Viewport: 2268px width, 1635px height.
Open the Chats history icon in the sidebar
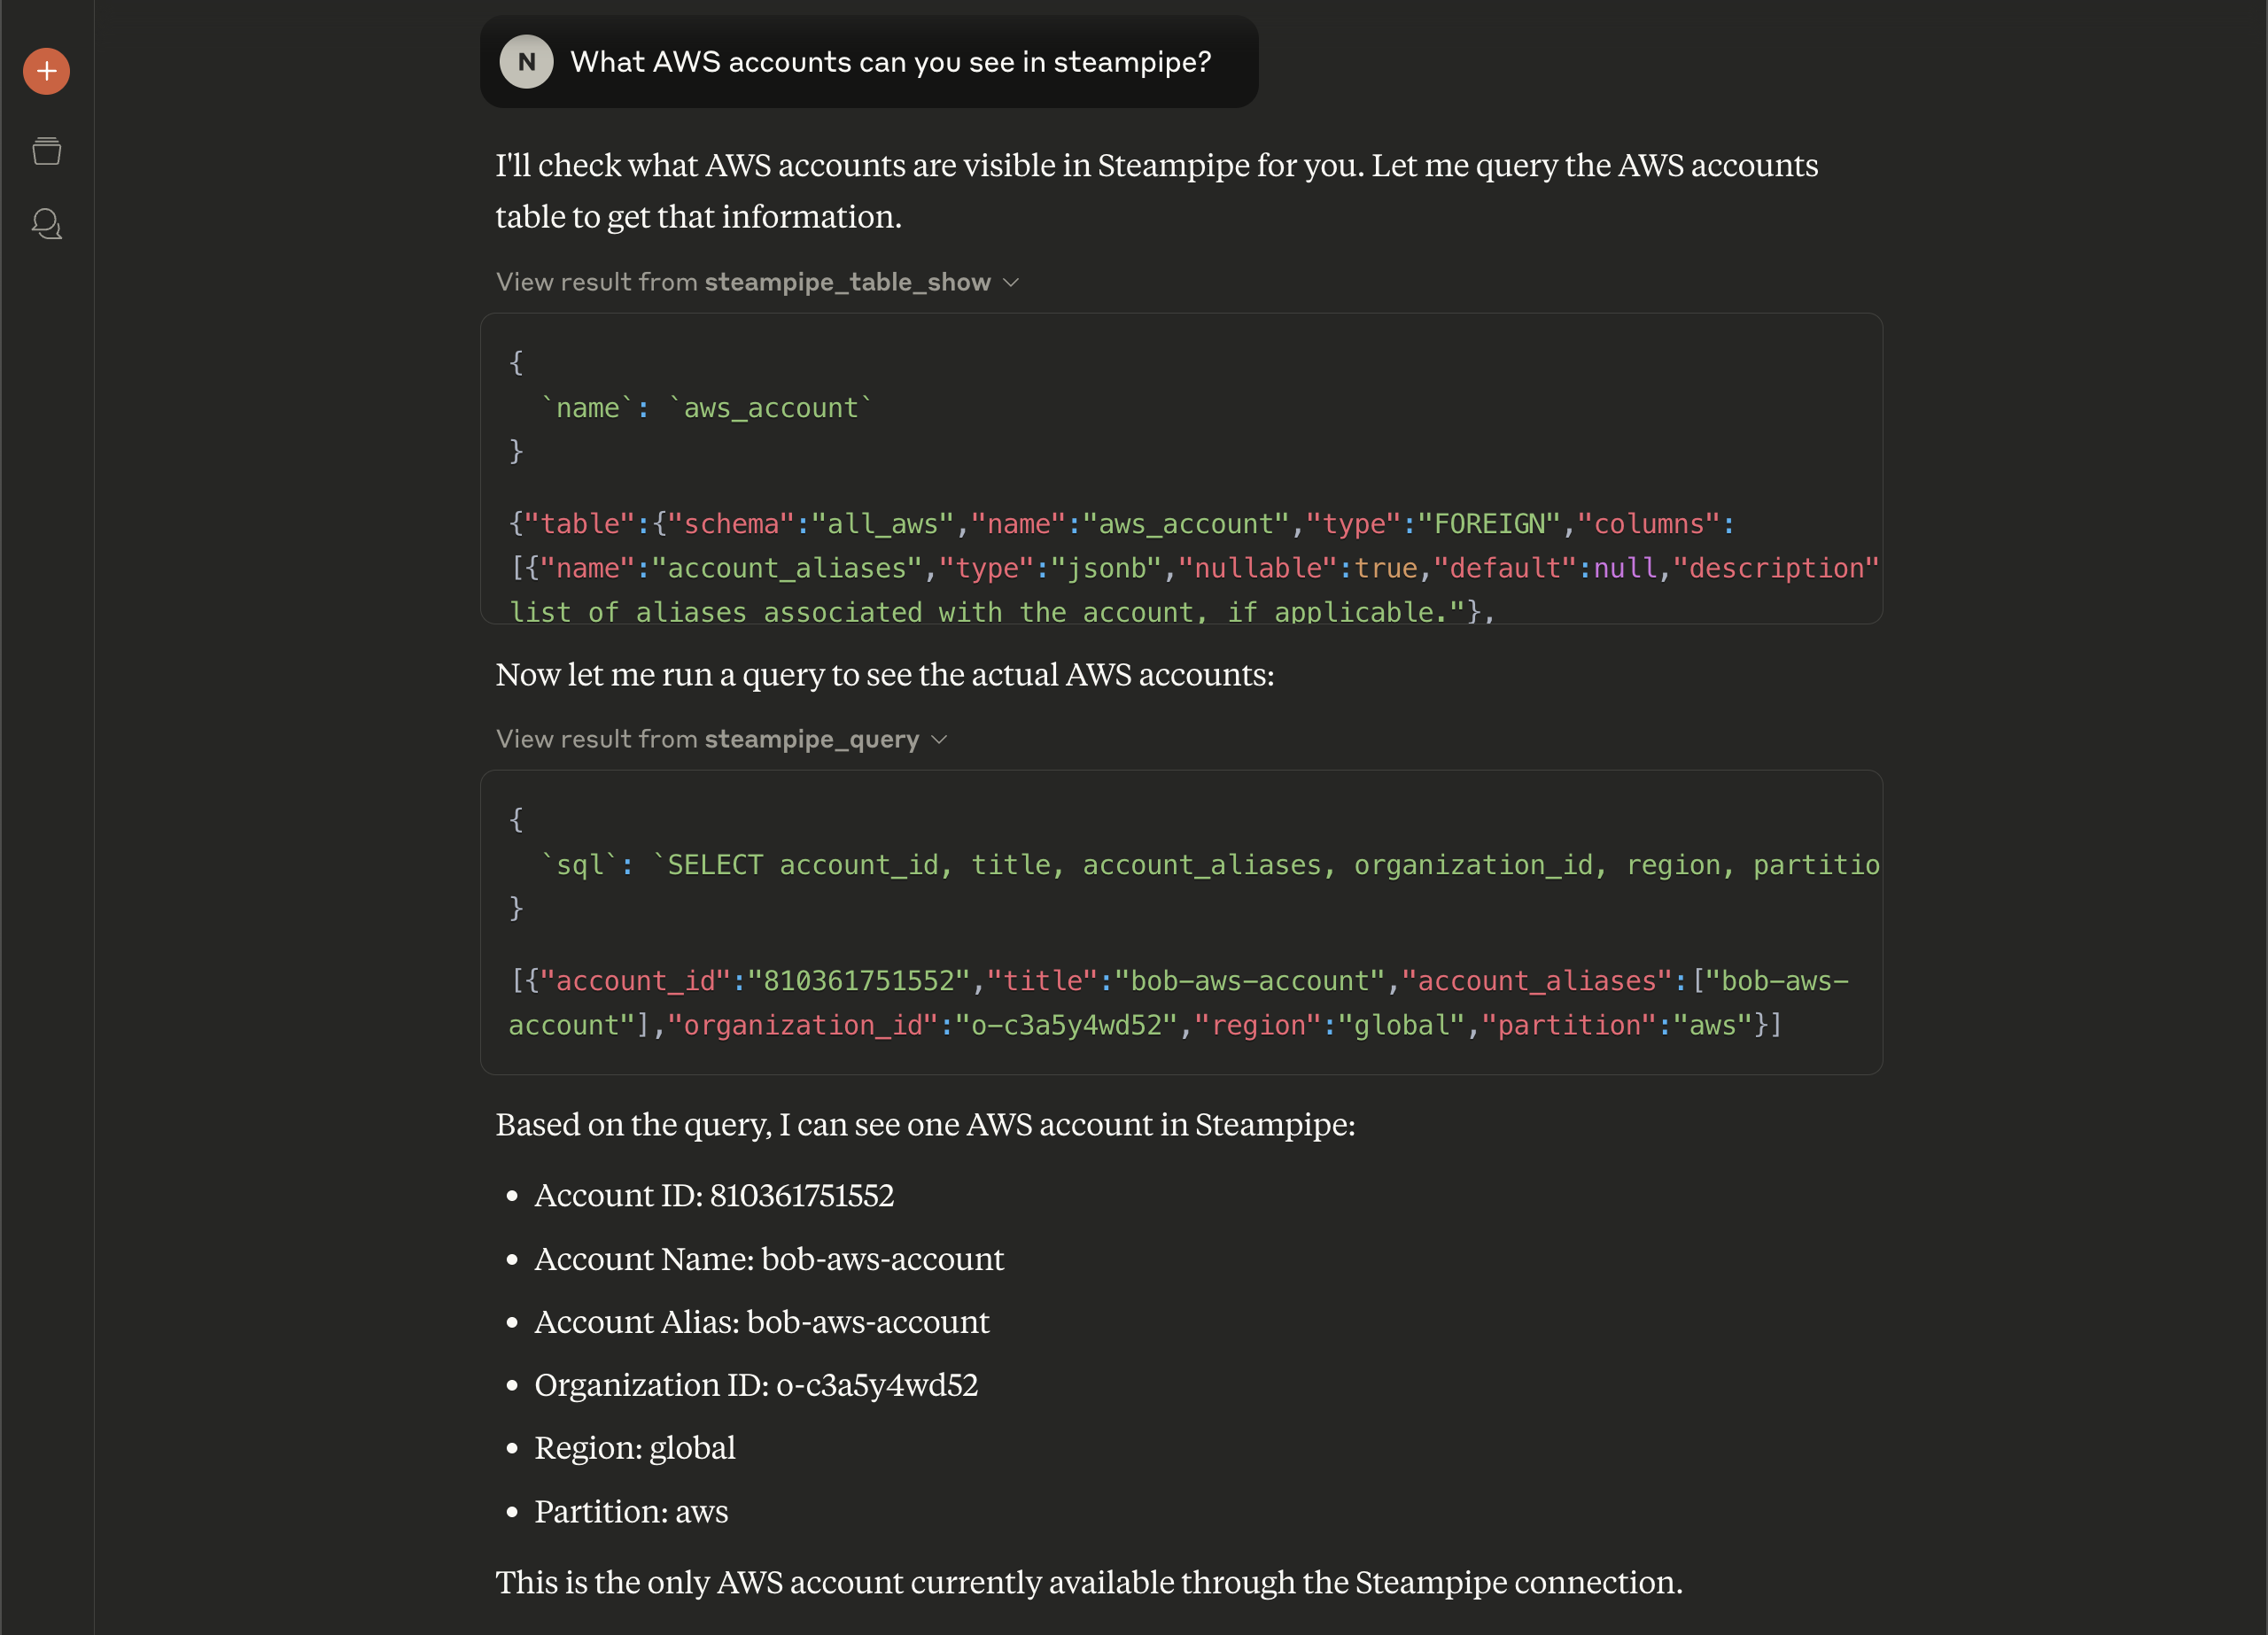click(x=46, y=224)
